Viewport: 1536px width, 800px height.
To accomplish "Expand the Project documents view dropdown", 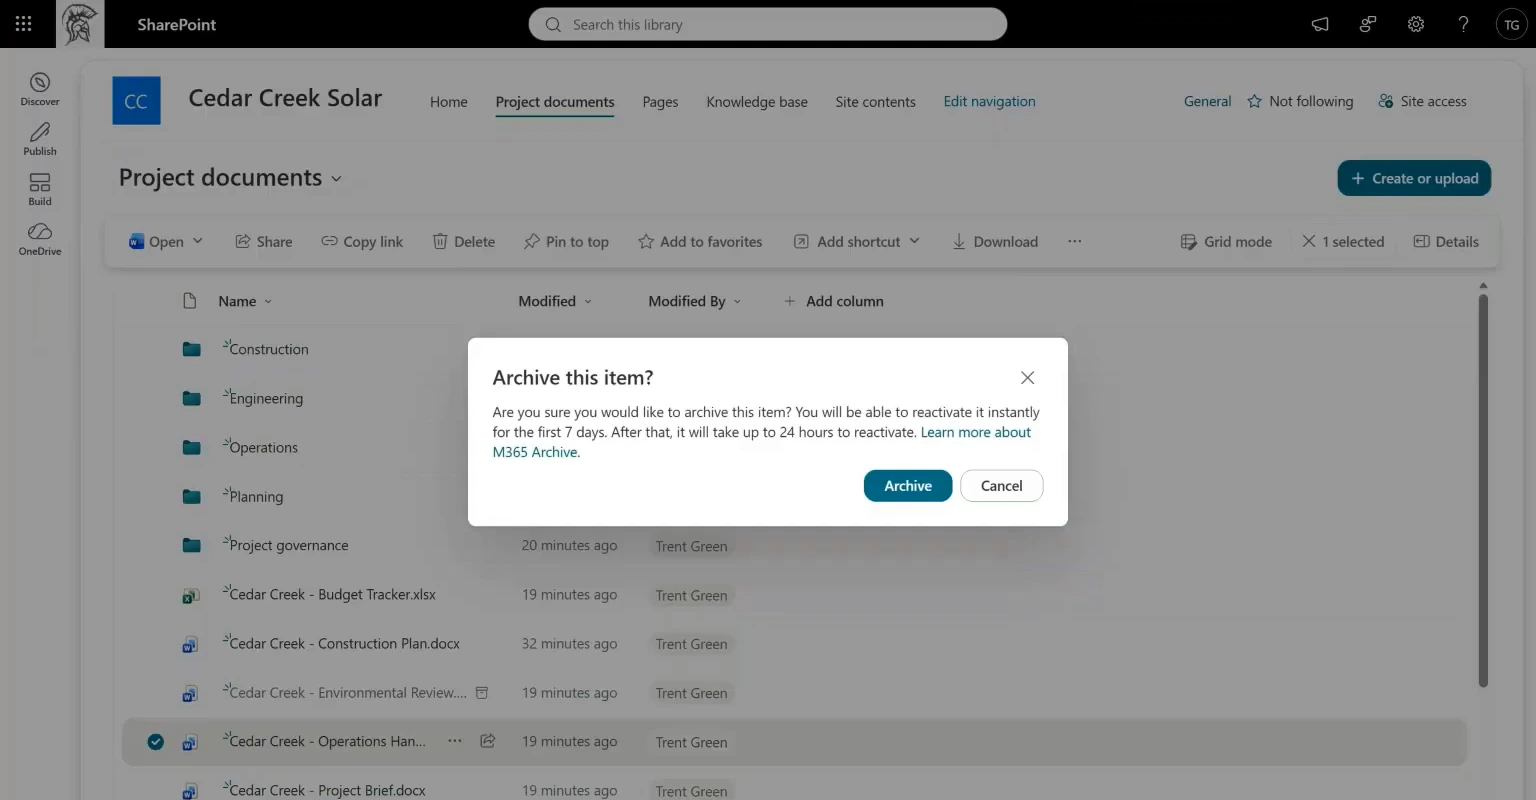I will [x=336, y=179].
